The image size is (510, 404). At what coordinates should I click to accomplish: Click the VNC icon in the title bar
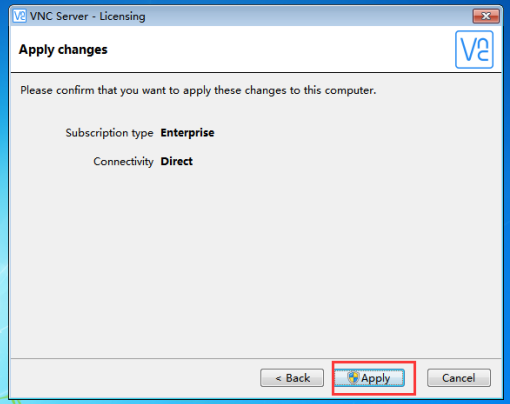[x=19, y=16]
